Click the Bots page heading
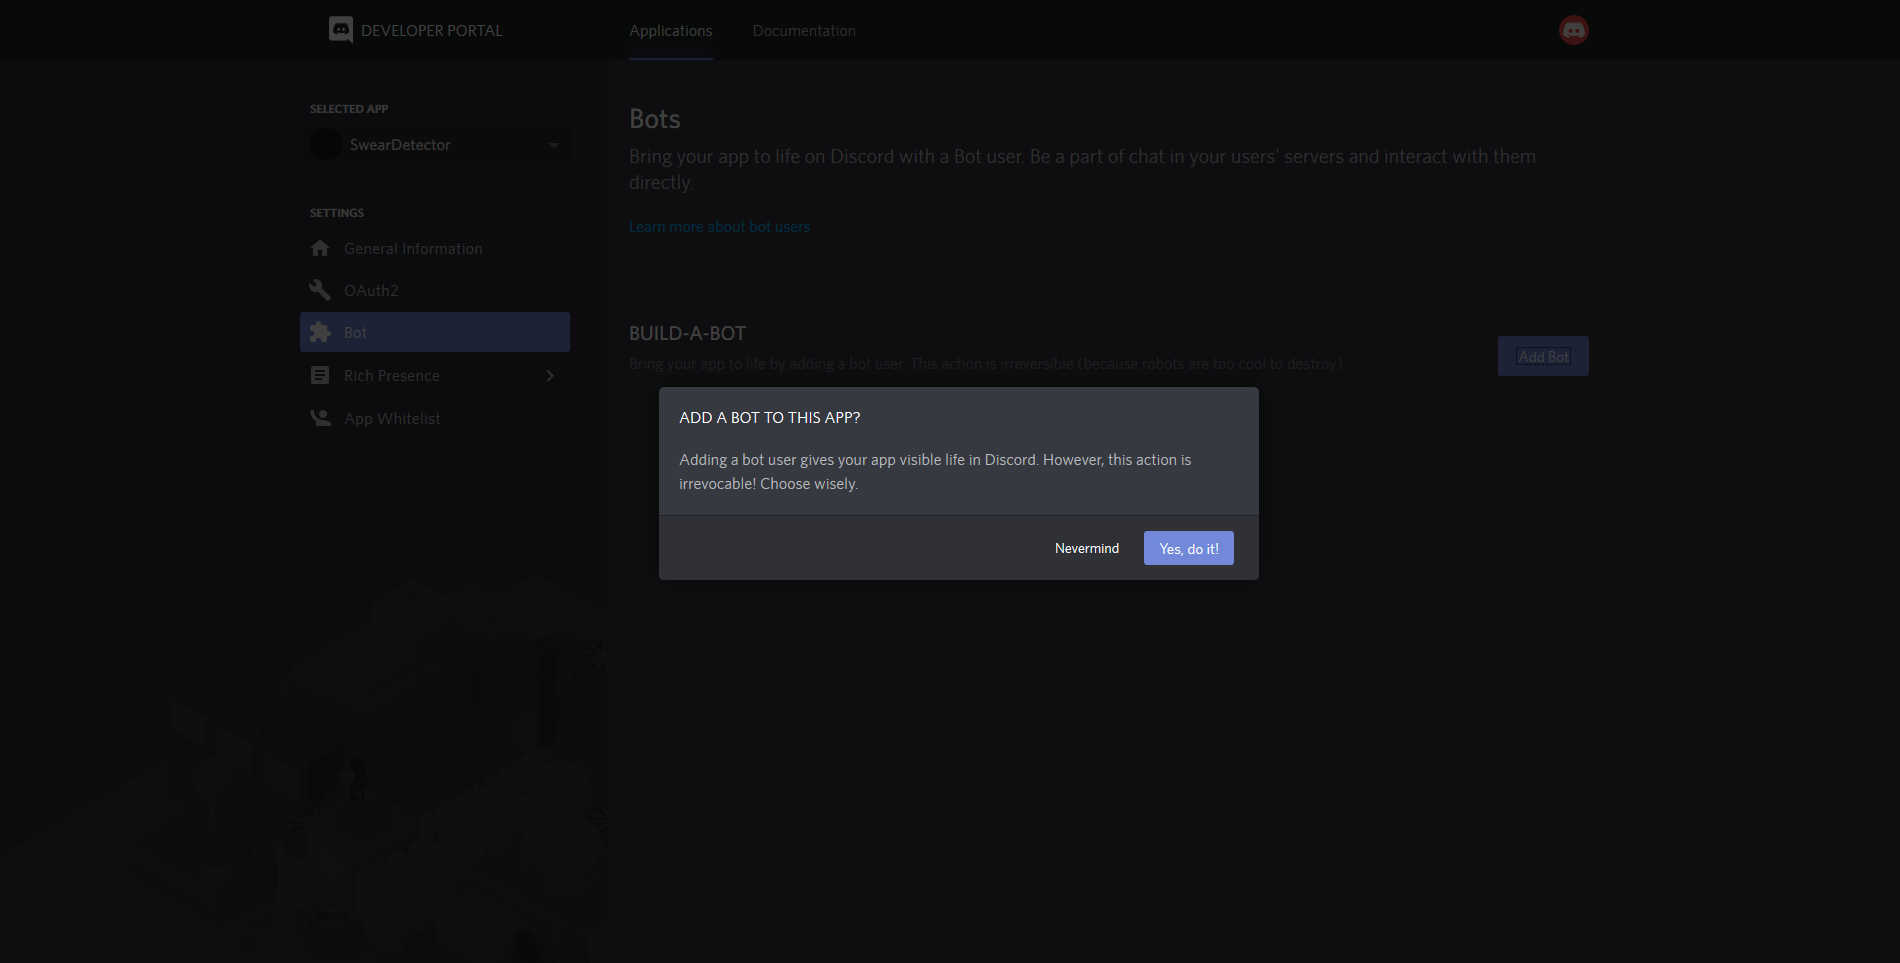Image resolution: width=1900 pixels, height=963 pixels. 655,119
